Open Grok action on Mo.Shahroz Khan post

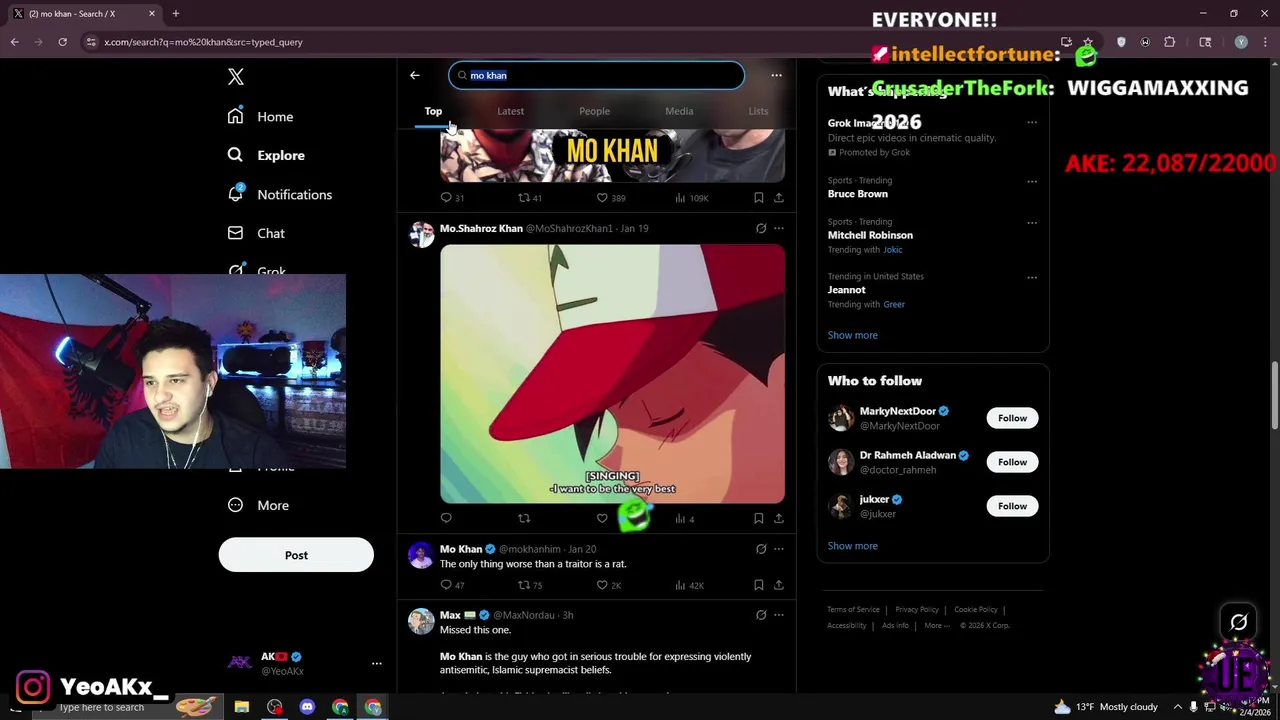tap(761, 228)
